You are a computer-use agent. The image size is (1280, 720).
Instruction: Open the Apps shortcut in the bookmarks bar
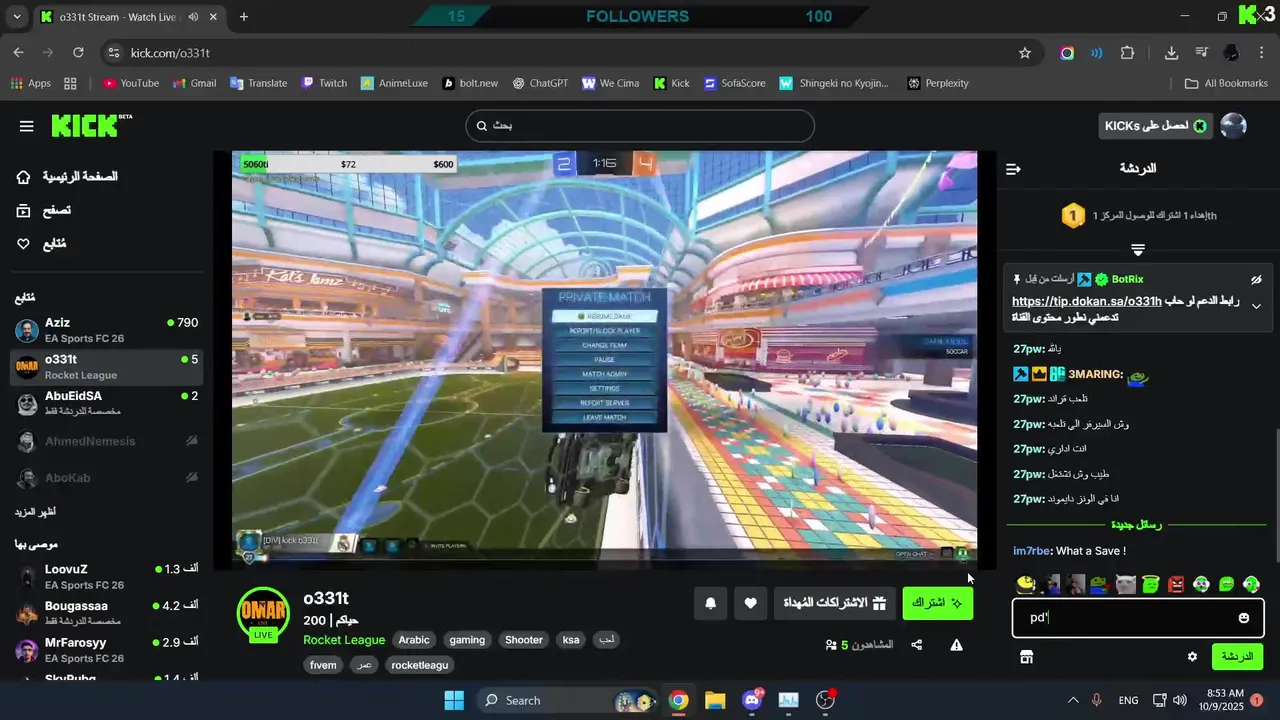click(31, 83)
